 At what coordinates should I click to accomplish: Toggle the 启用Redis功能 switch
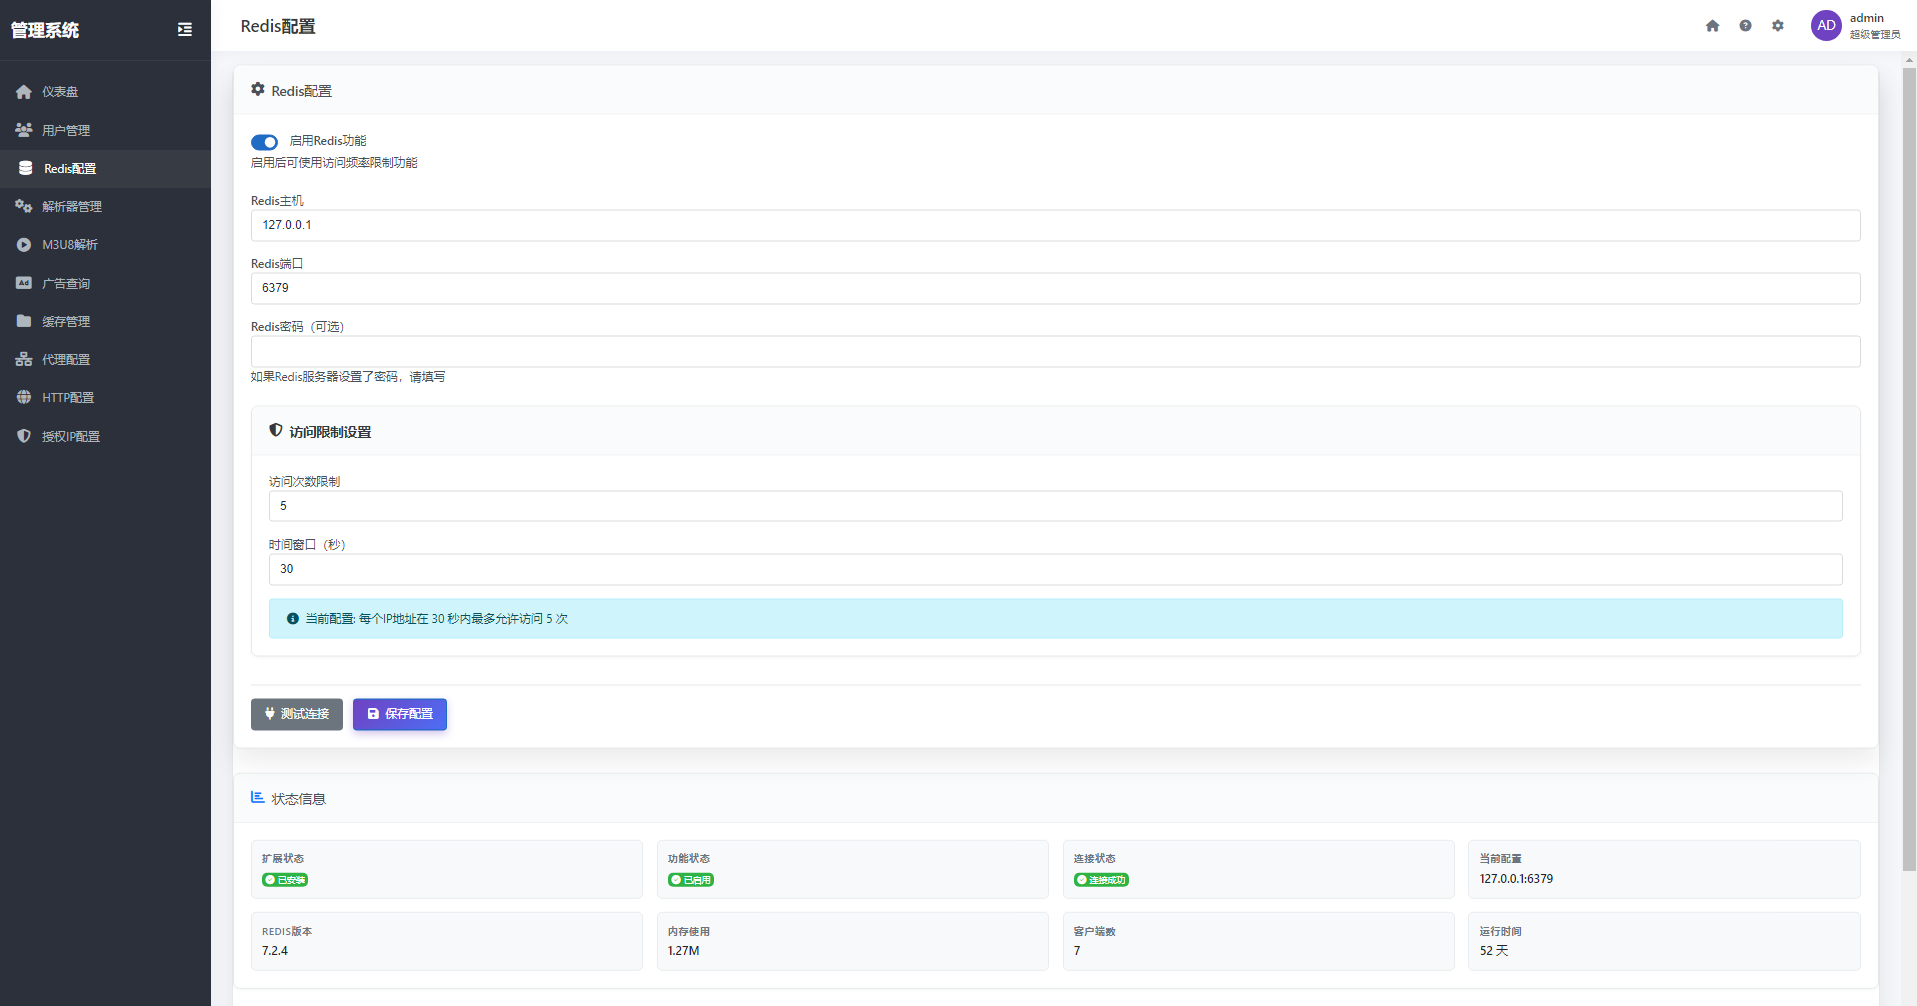pyautogui.click(x=264, y=142)
